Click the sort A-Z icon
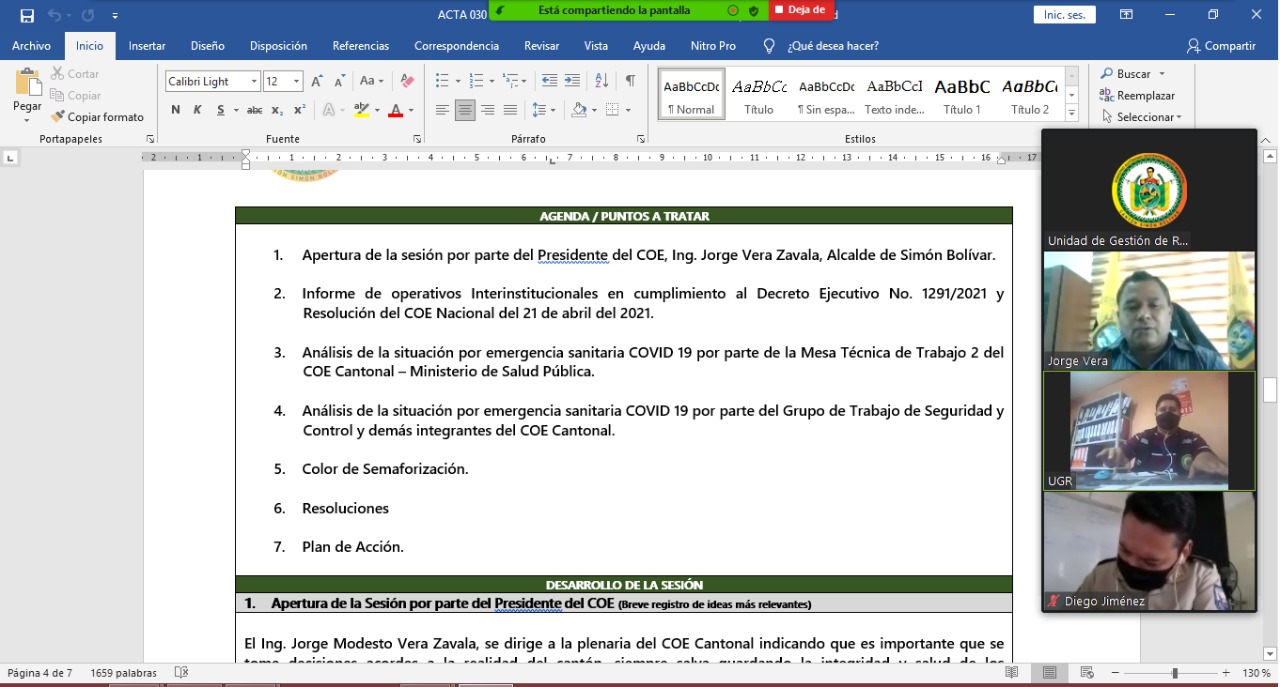 (601, 81)
